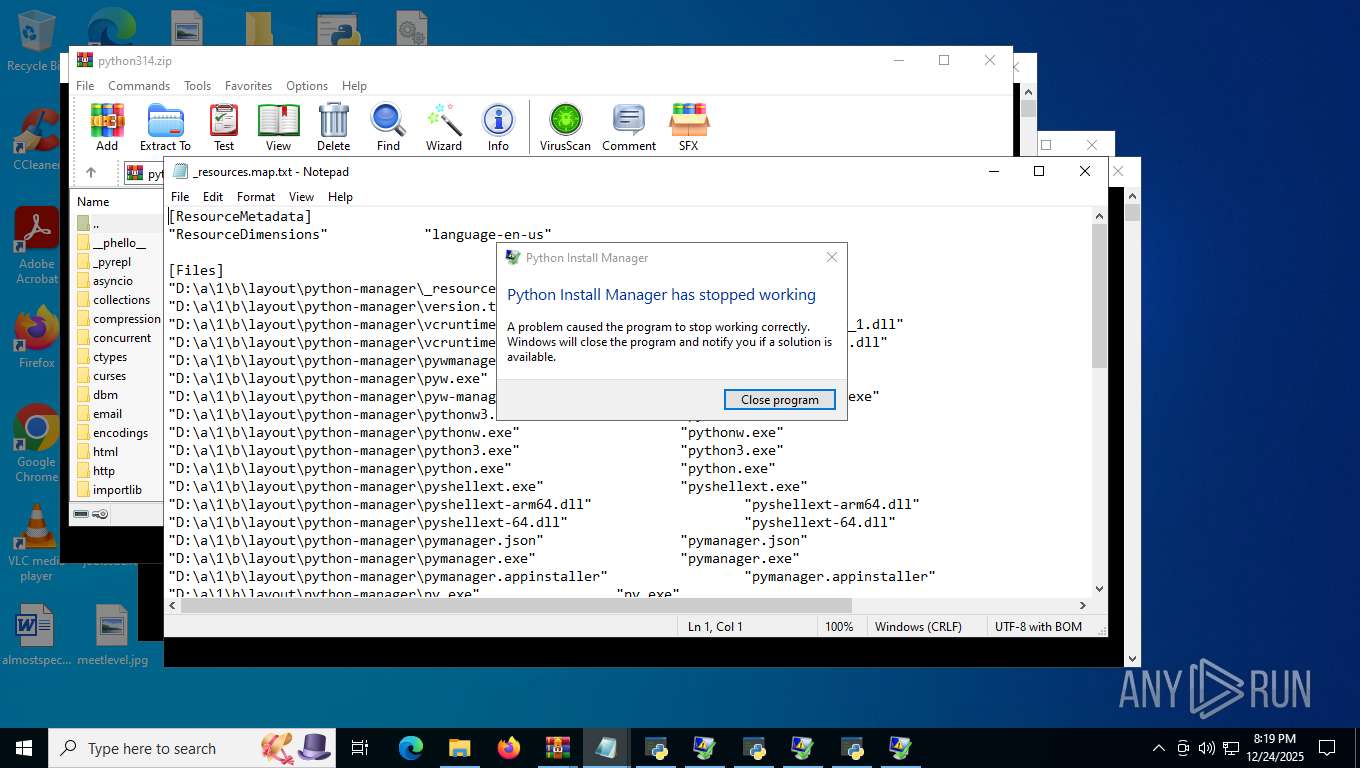Select the email folder in WinRAR
Screen dimensions: 1360x768
(107, 414)
